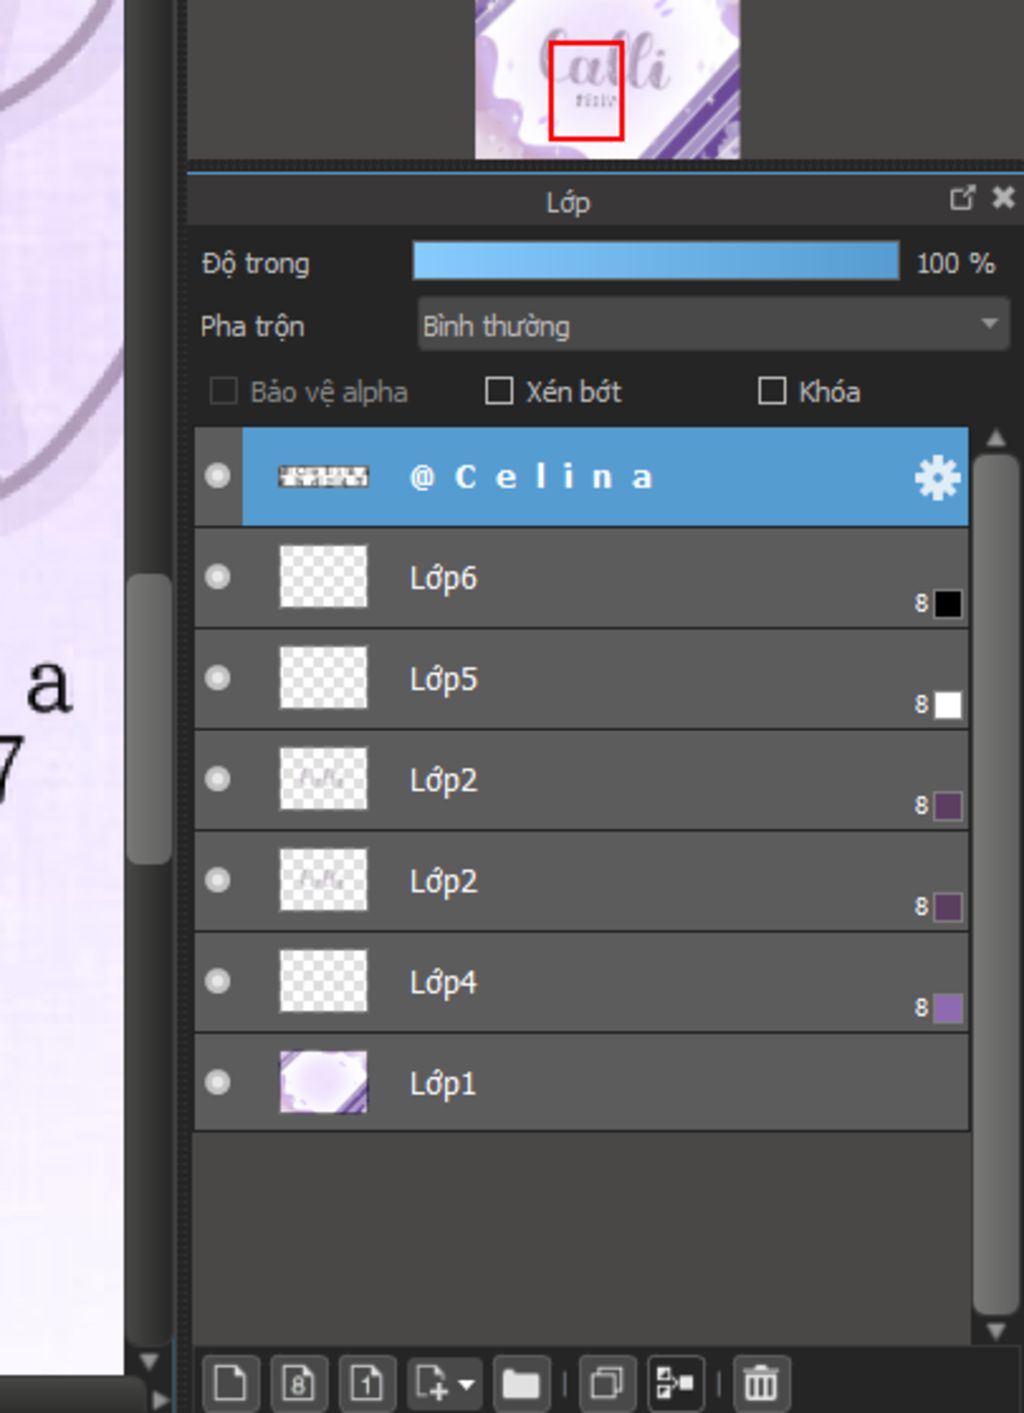Image resolution: width=1024 pixels, height=1413 pixels.
Task: Add a new 8-bit layer
Action: tap(299, 1384)
